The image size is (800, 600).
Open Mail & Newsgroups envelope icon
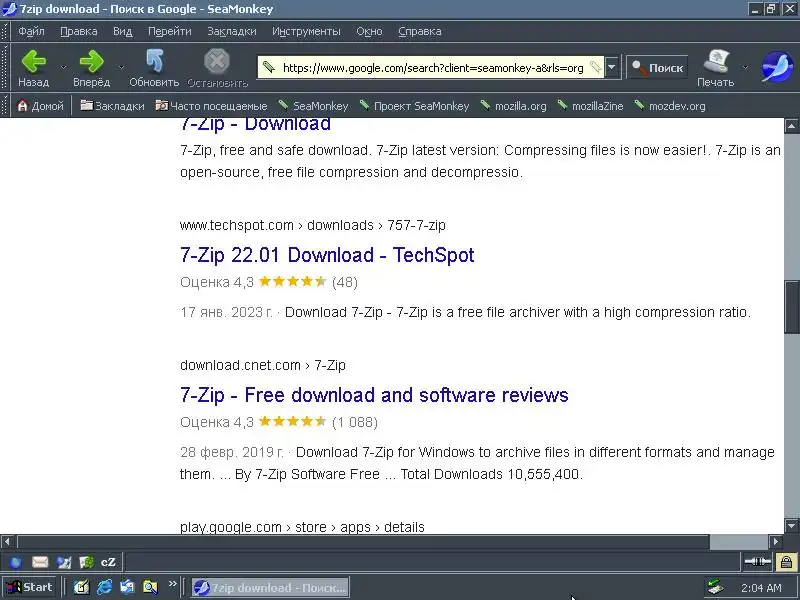40,562
